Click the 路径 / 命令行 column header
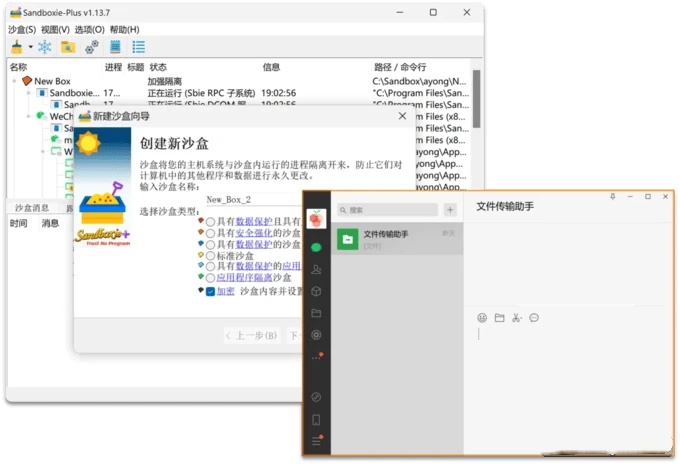 400,67
